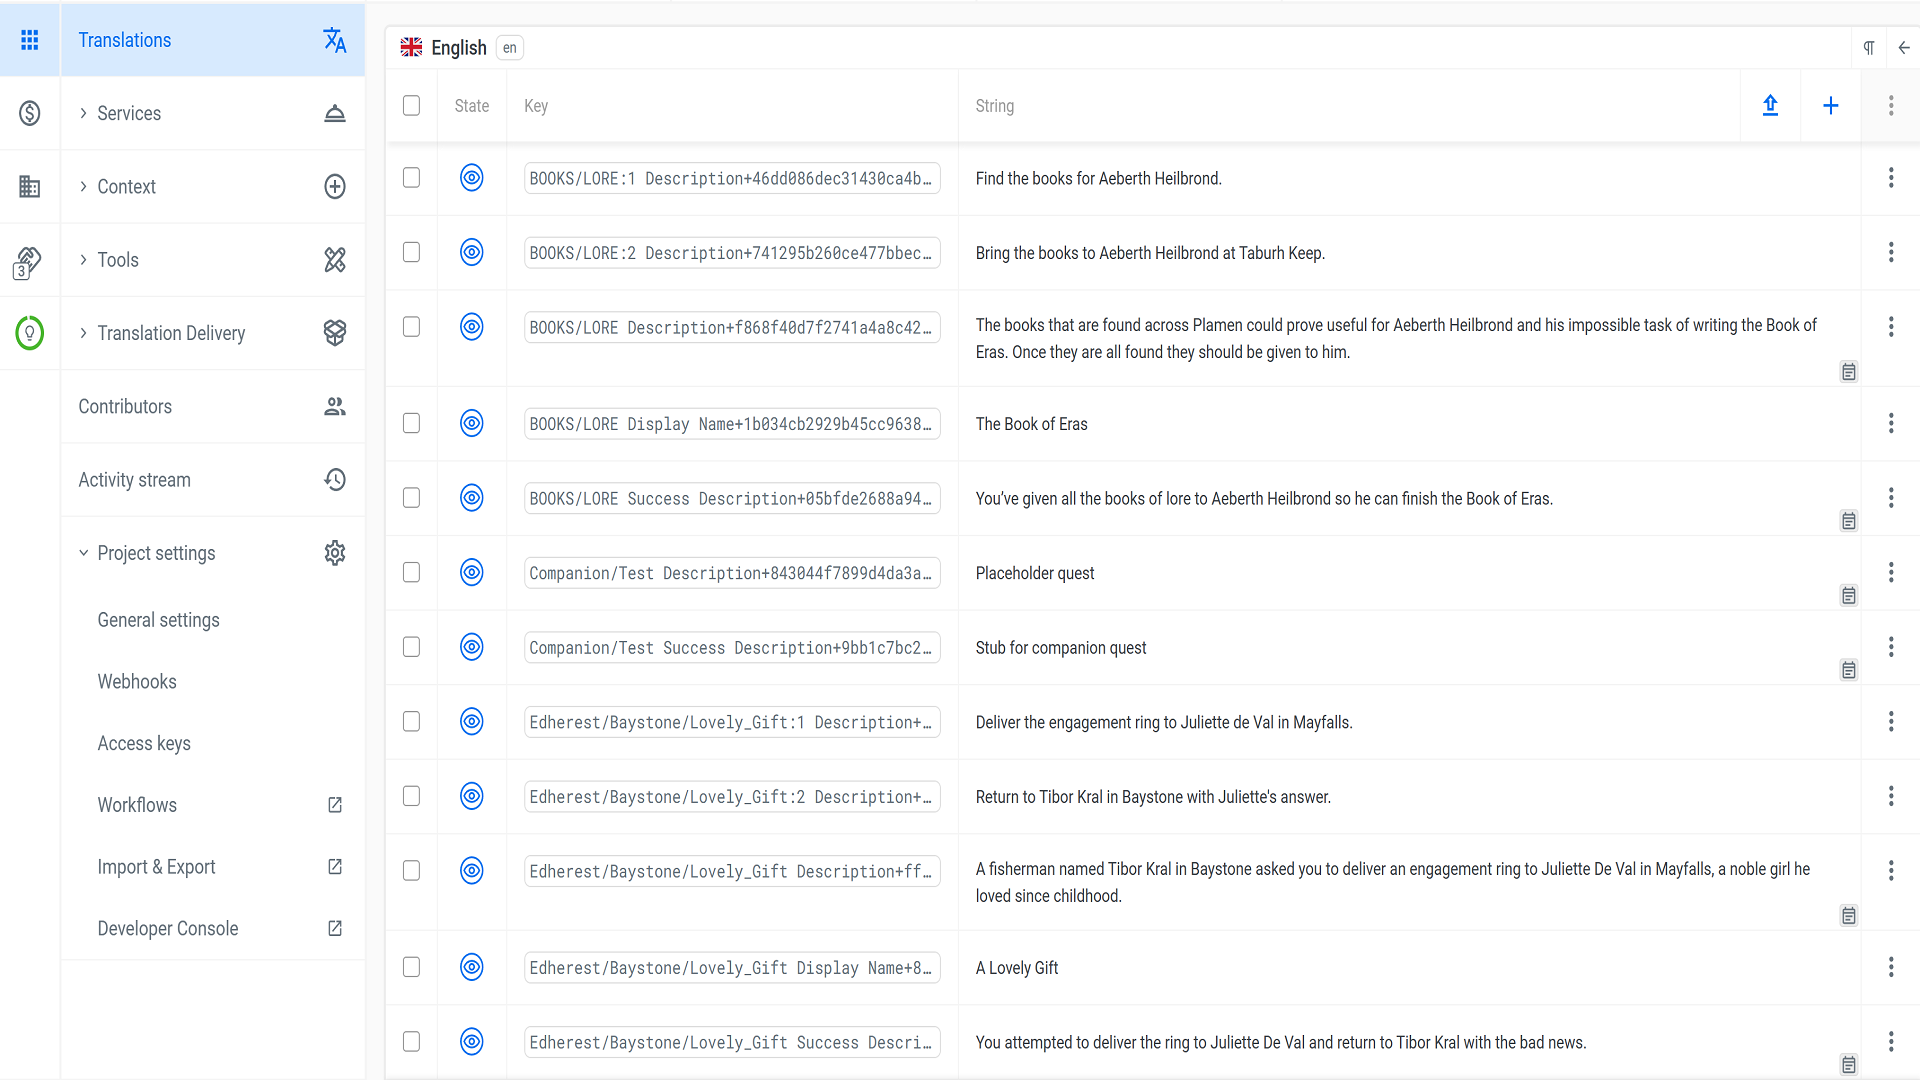
Task: Click state icon for BOOKS/LORE:1 row
Action: 472,178
